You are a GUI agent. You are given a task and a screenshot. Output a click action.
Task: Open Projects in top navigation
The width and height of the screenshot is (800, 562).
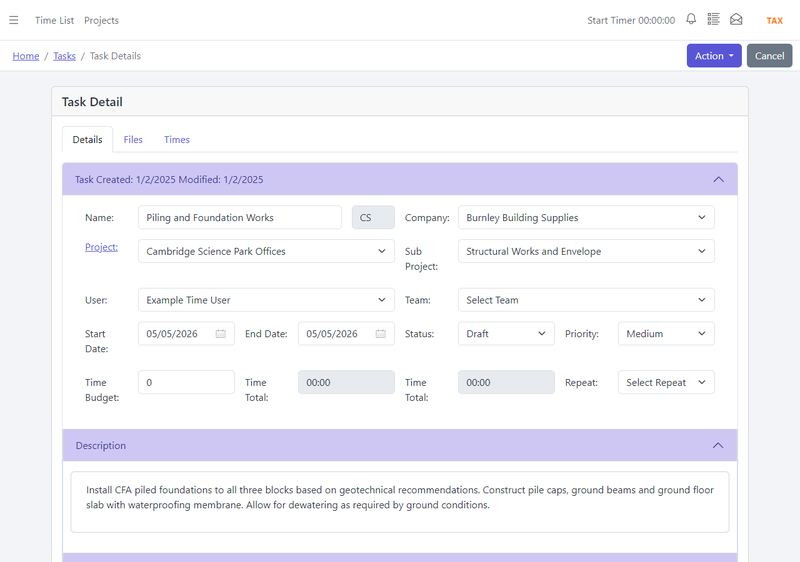pos(102,20)
